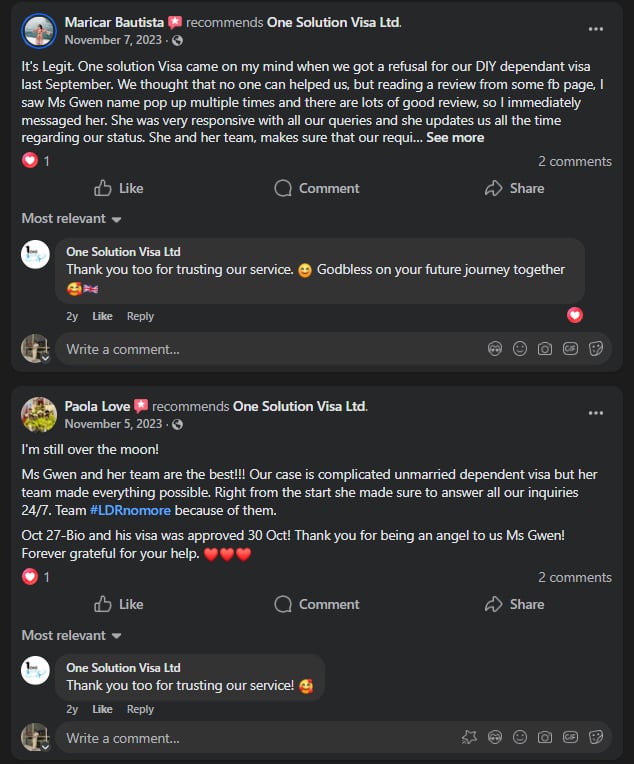Open Most relevant dropdown under Paola's post
Screen dimensions: 634x764
[71, 635]
